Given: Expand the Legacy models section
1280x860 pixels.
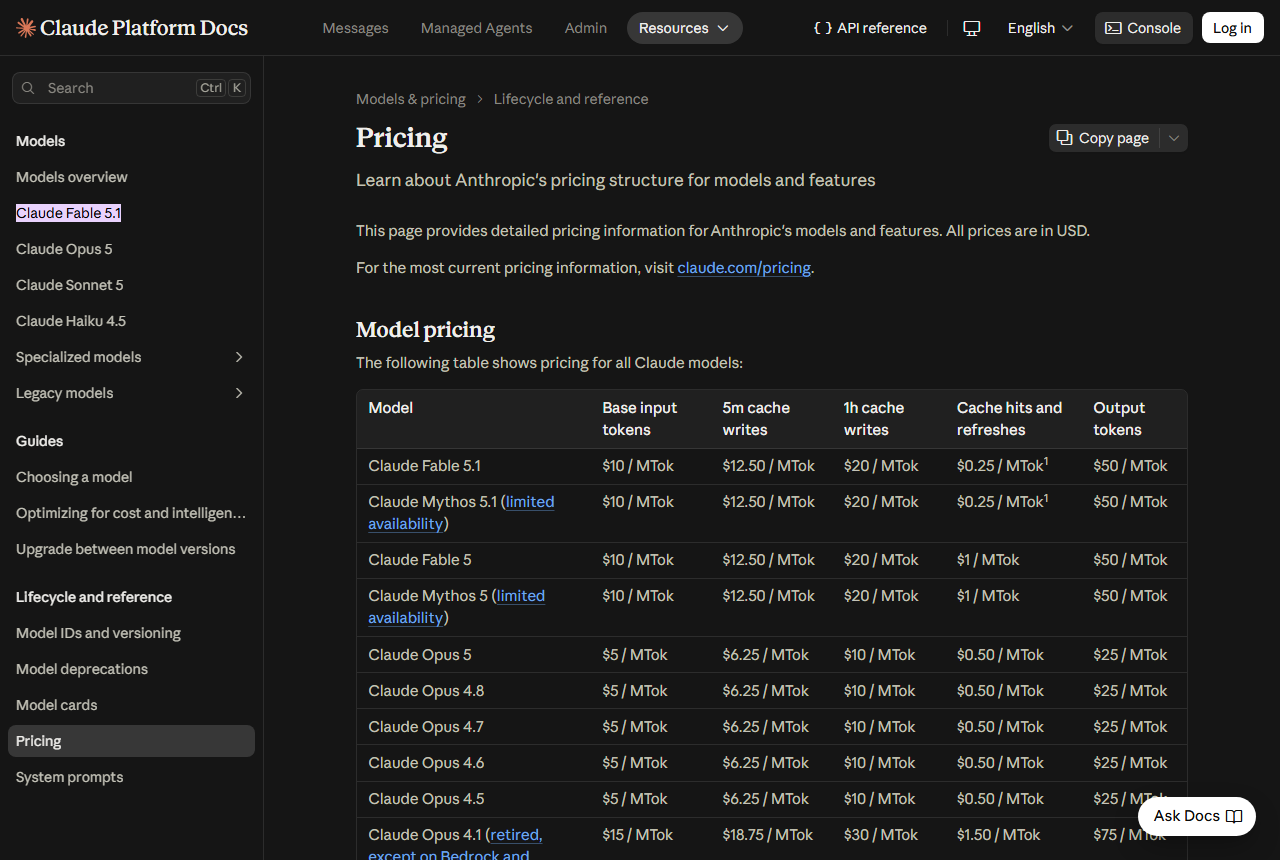Looking at the screenshot, I should pos(131,393).
